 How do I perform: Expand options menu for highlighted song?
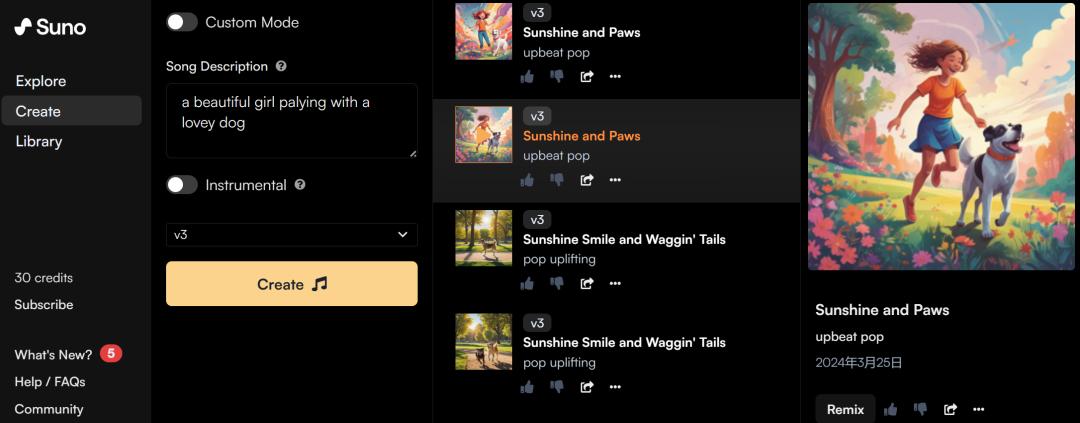(x=615, y=180)
